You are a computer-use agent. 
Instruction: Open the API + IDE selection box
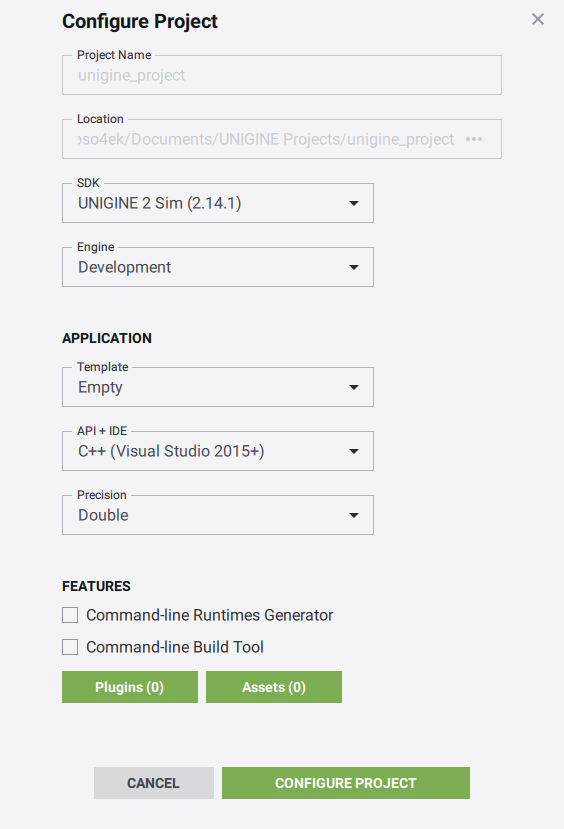218,451
